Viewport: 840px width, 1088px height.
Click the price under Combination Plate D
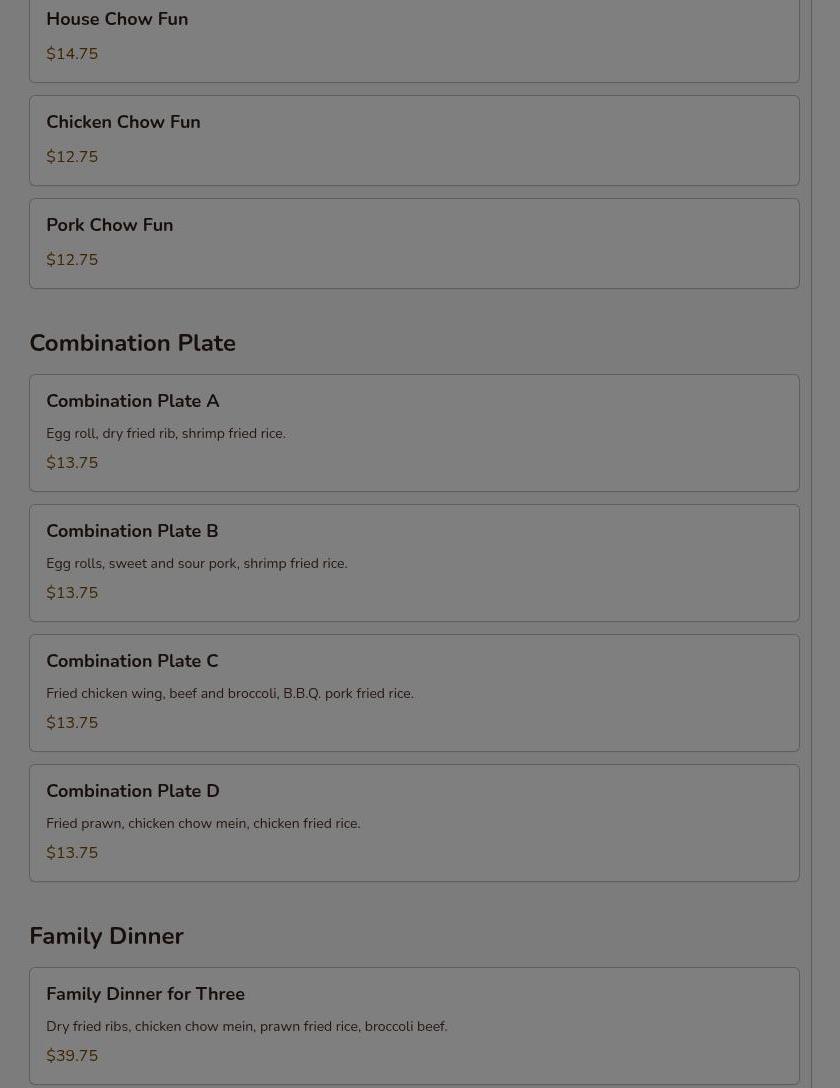(72, 853)
